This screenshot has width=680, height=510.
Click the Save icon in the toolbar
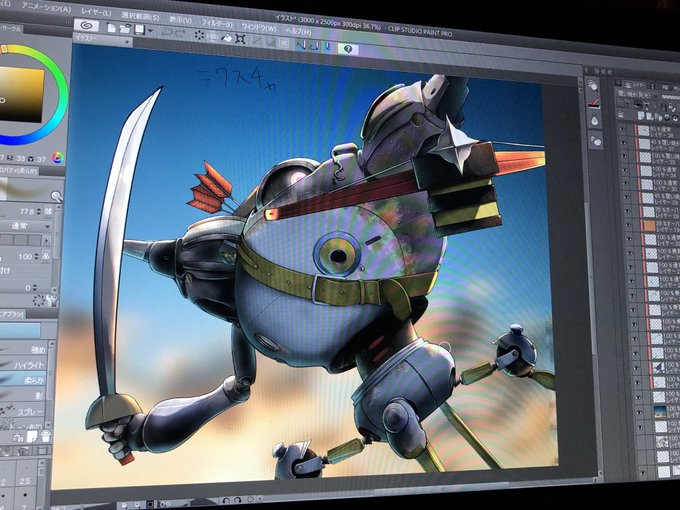tap(139, 29)
